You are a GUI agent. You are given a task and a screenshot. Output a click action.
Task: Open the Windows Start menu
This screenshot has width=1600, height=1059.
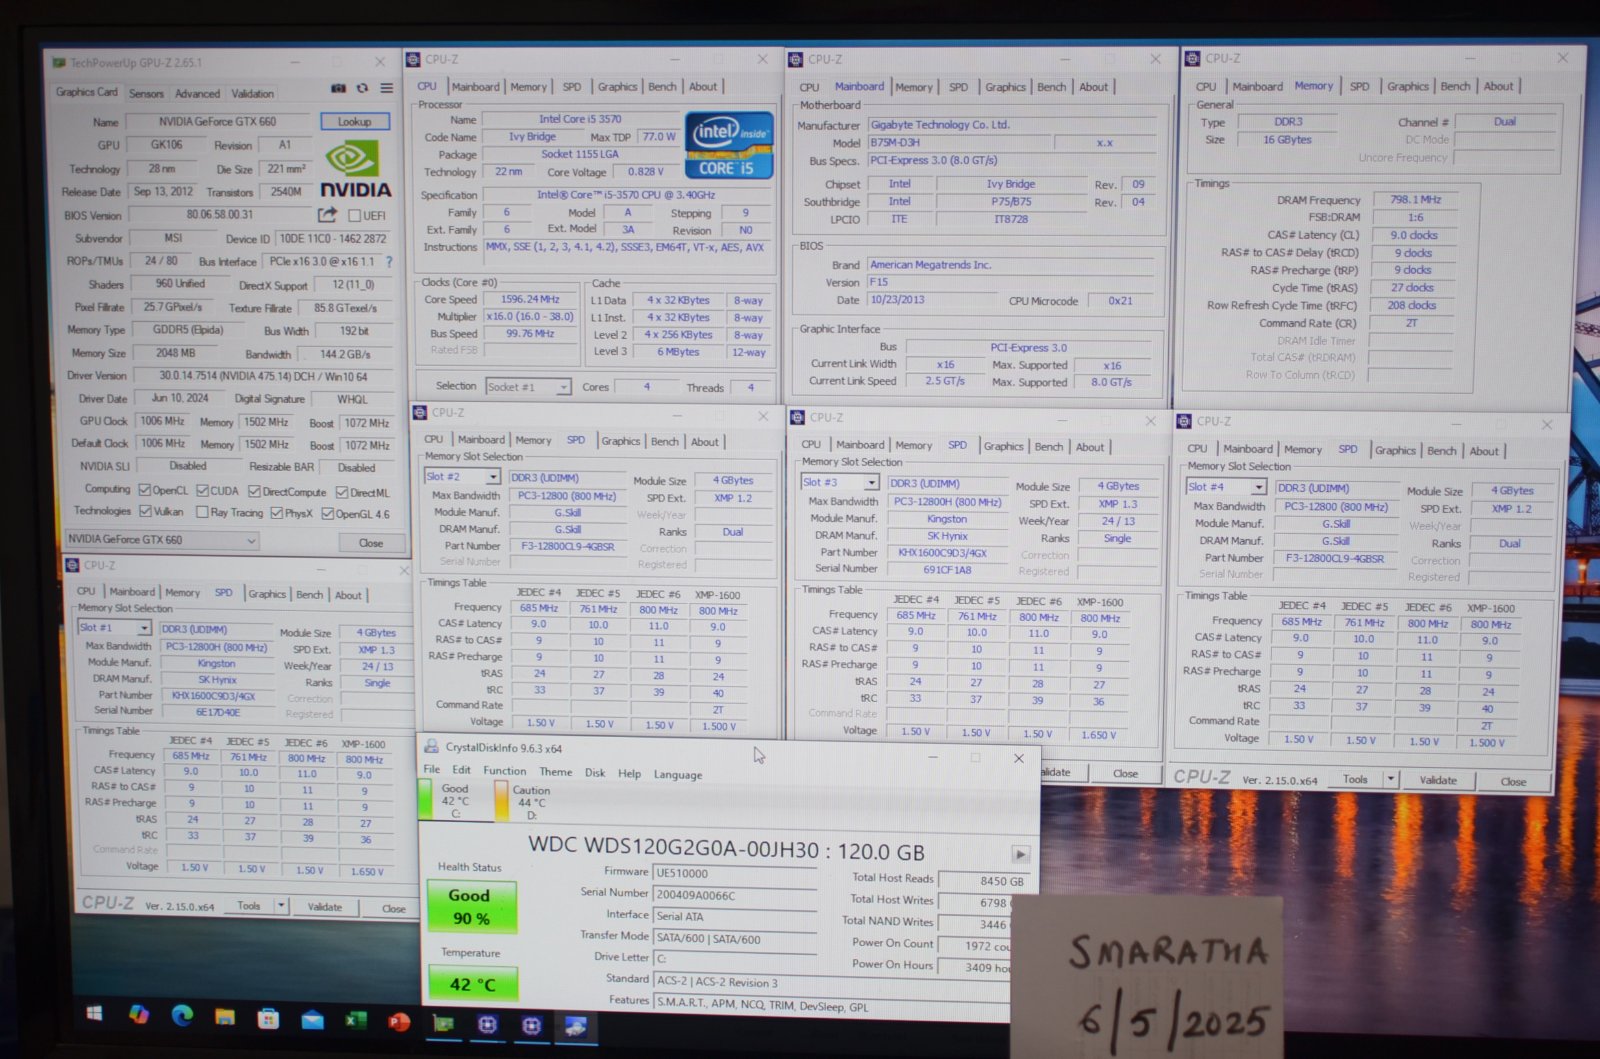tap(94, 1014)
